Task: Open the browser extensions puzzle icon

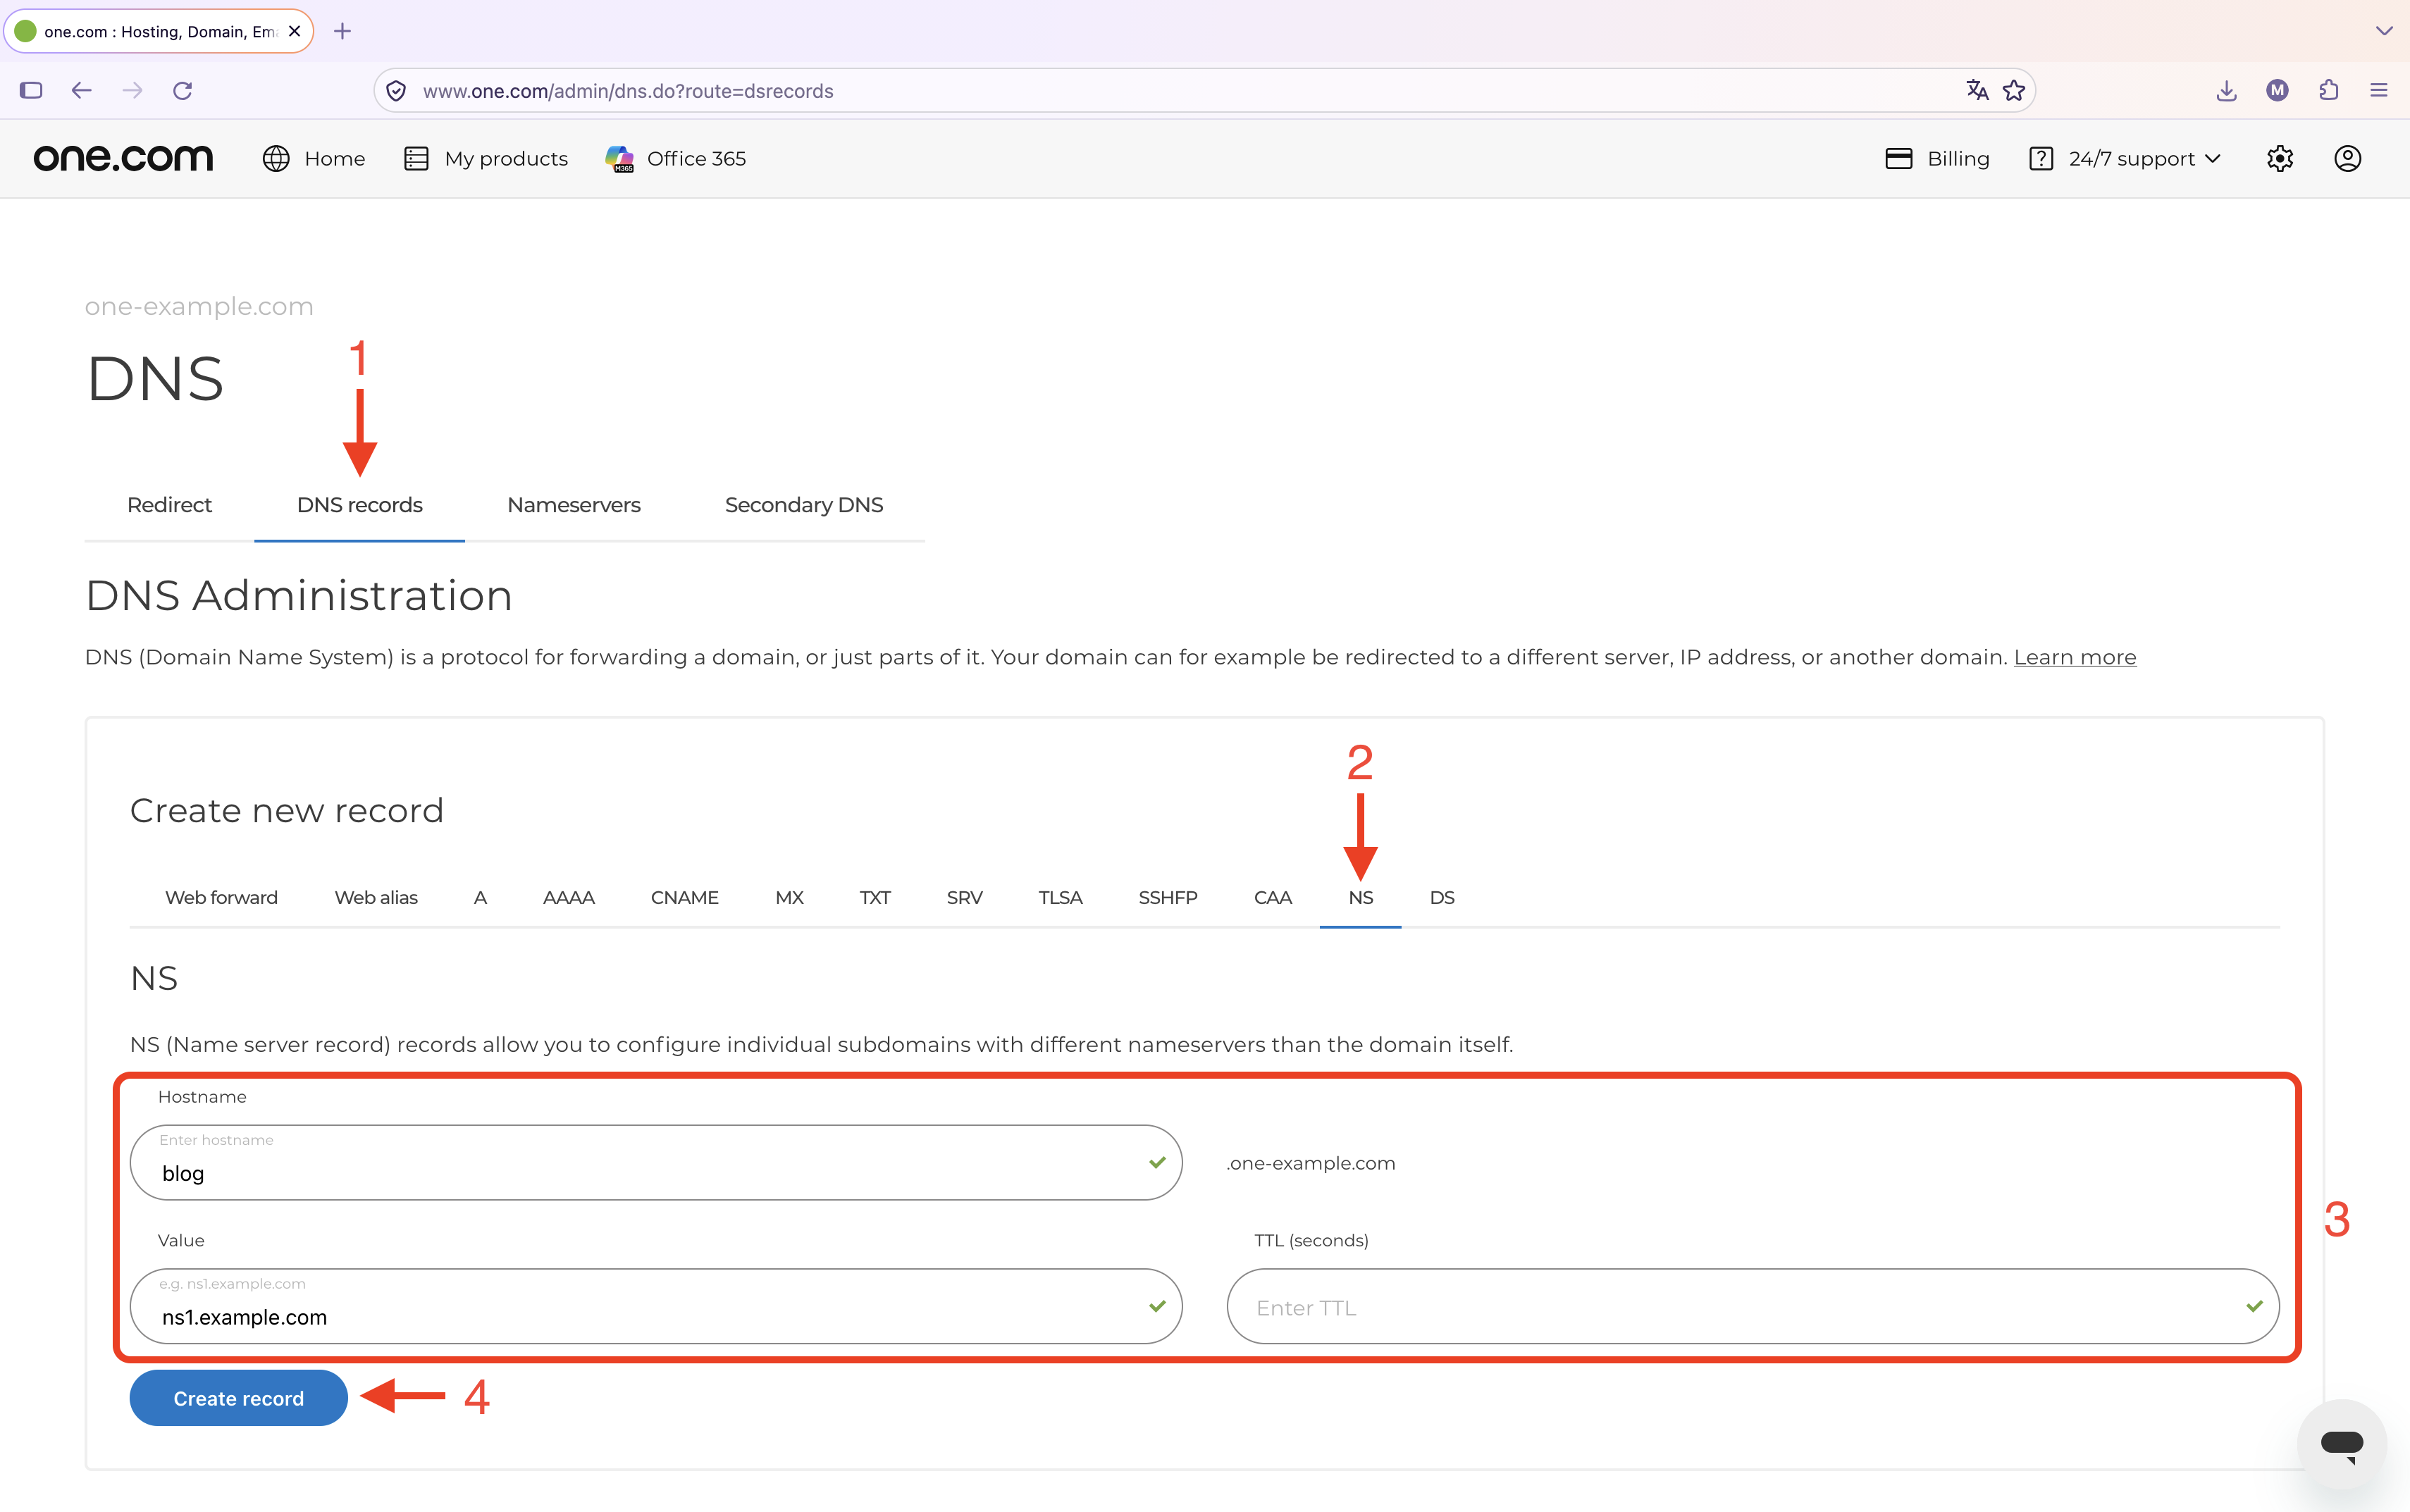Action: coord(2328,90)
